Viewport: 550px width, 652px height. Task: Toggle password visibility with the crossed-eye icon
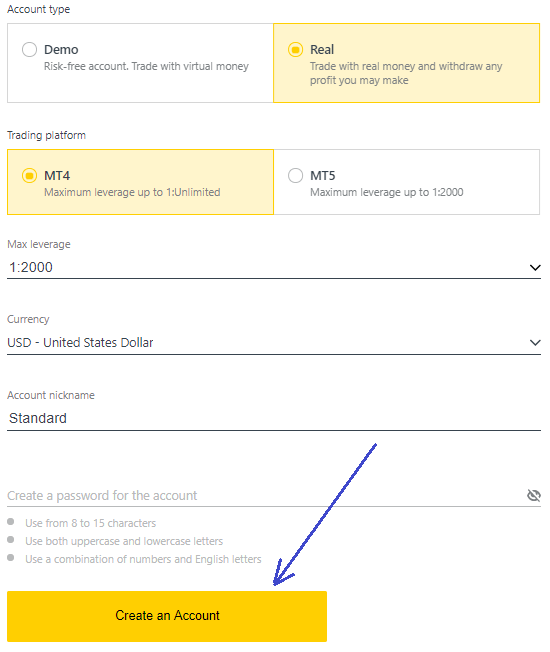coord(534,495)
